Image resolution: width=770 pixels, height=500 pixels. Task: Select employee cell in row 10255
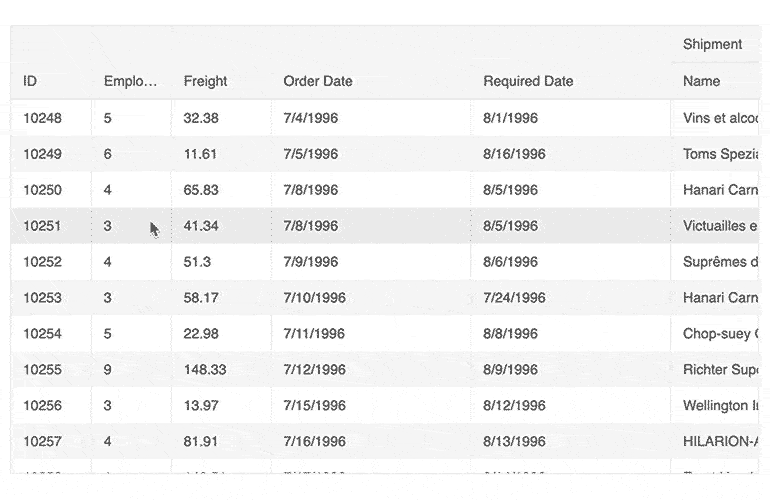[108, 370]
